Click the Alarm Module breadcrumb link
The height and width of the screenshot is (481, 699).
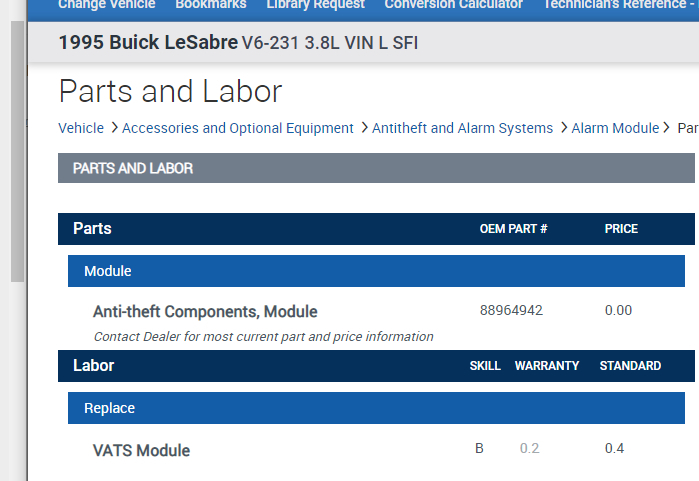click(615, 128)
